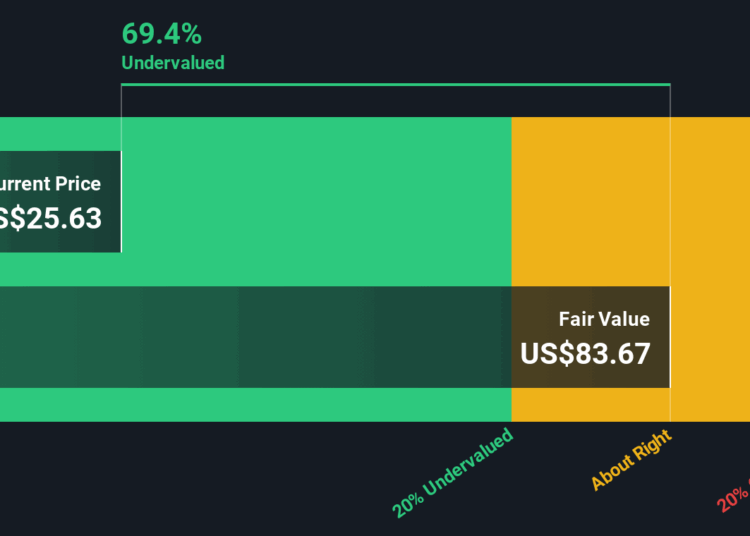750x536 pixels.
Task: Click the green undervalued zone of chart
Action: click(x=316, y=201)
